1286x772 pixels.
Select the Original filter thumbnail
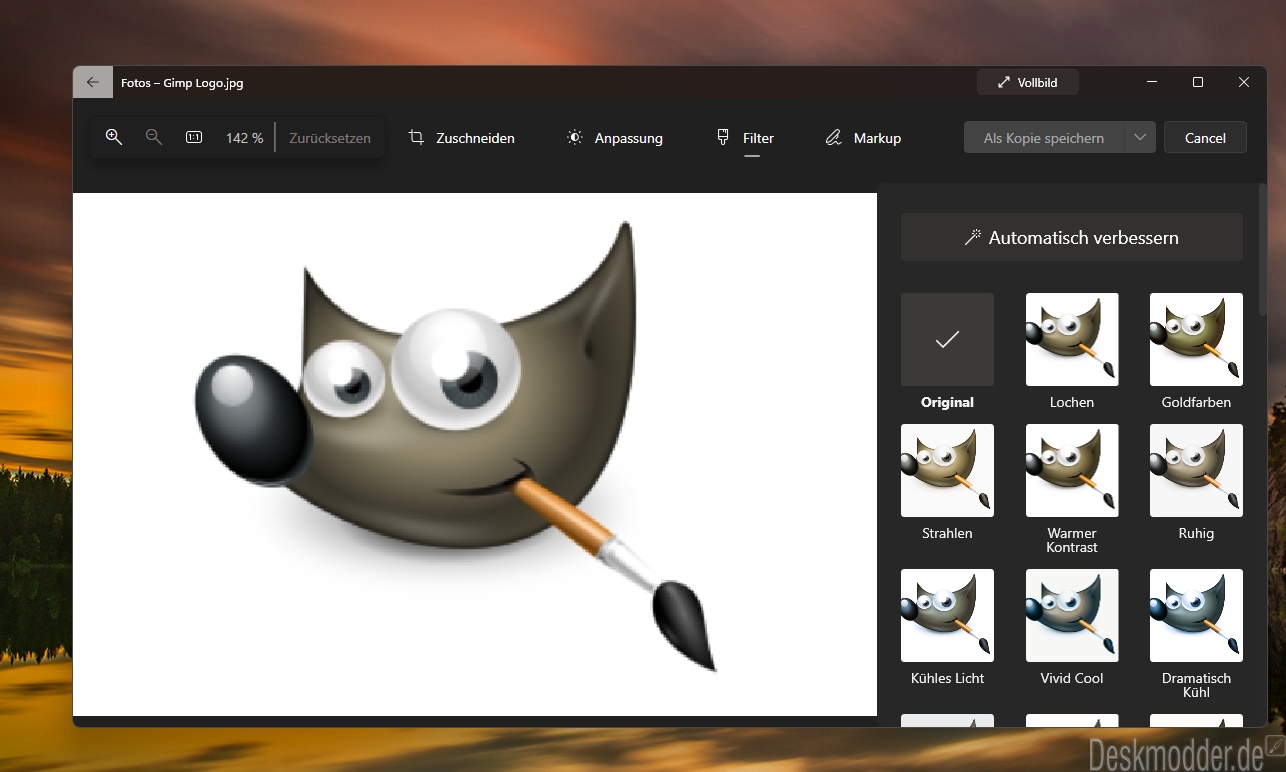point(947,339)
